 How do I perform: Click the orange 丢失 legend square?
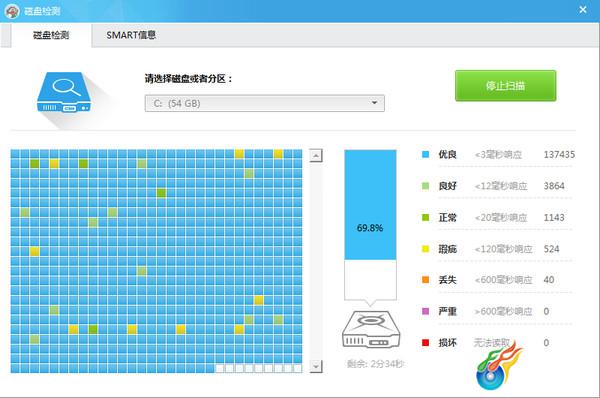coord(425,280)
